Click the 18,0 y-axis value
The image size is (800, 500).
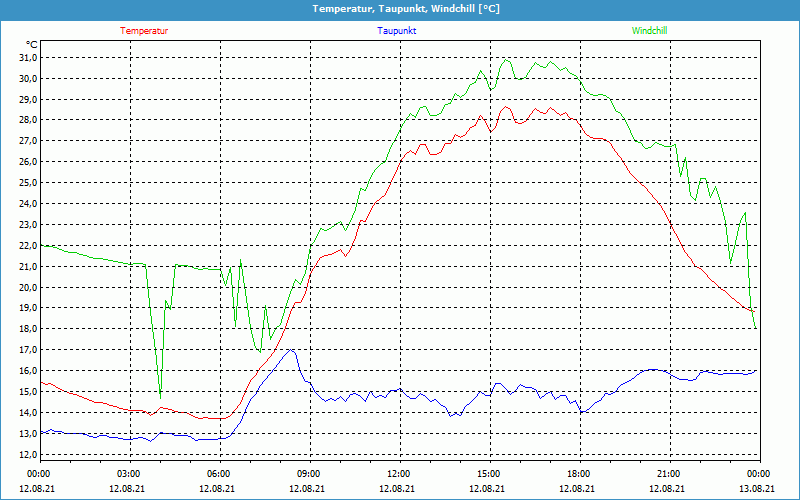click(29, 329)
